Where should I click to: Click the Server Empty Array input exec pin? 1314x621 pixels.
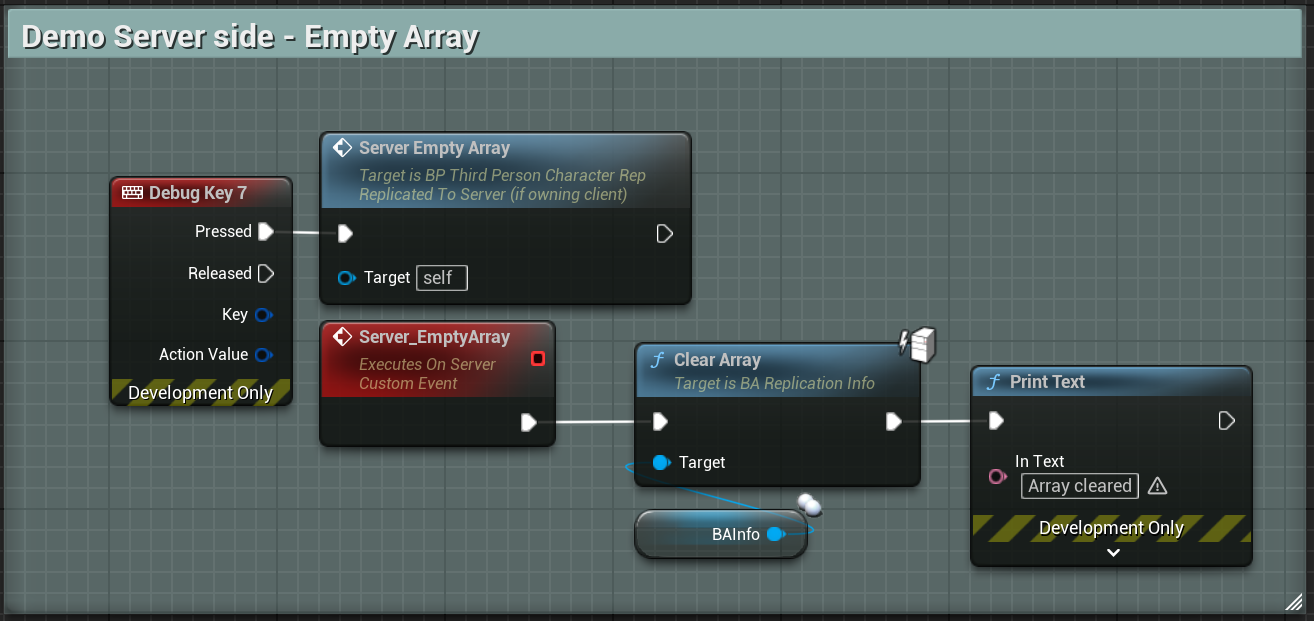pyautogui.click(x=345, y=234)
